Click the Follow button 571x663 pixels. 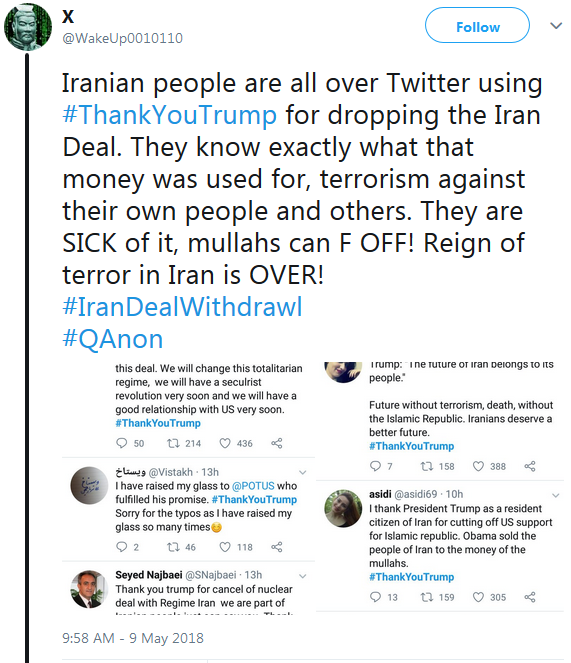477,25
